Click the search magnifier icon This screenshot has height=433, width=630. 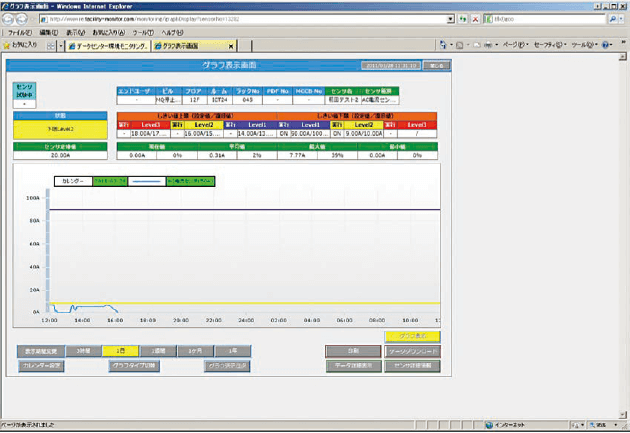click(616, 18)
